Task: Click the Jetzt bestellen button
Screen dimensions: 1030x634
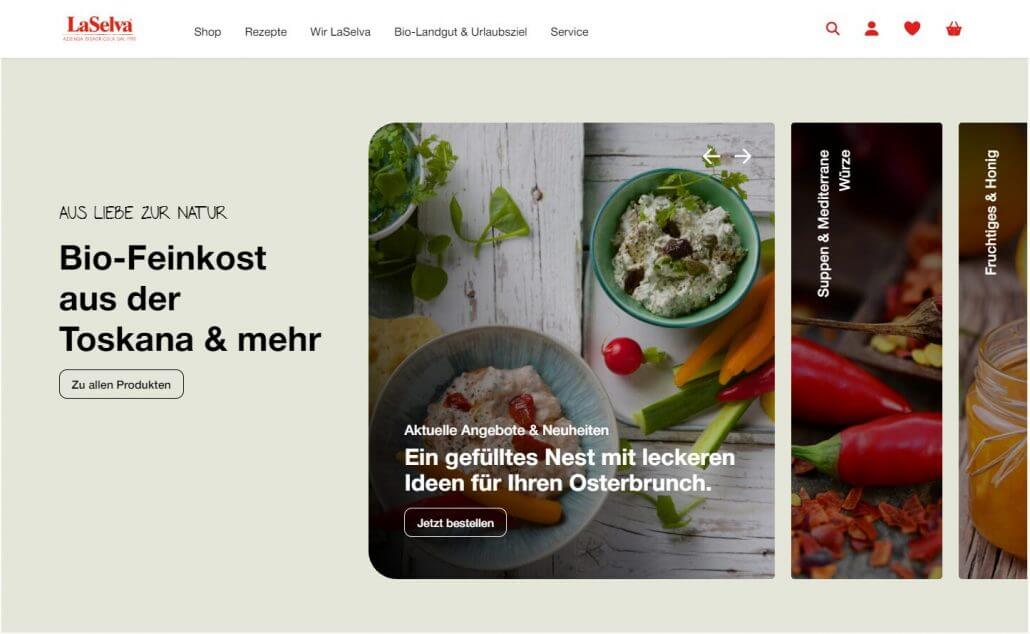Action: 455,523
